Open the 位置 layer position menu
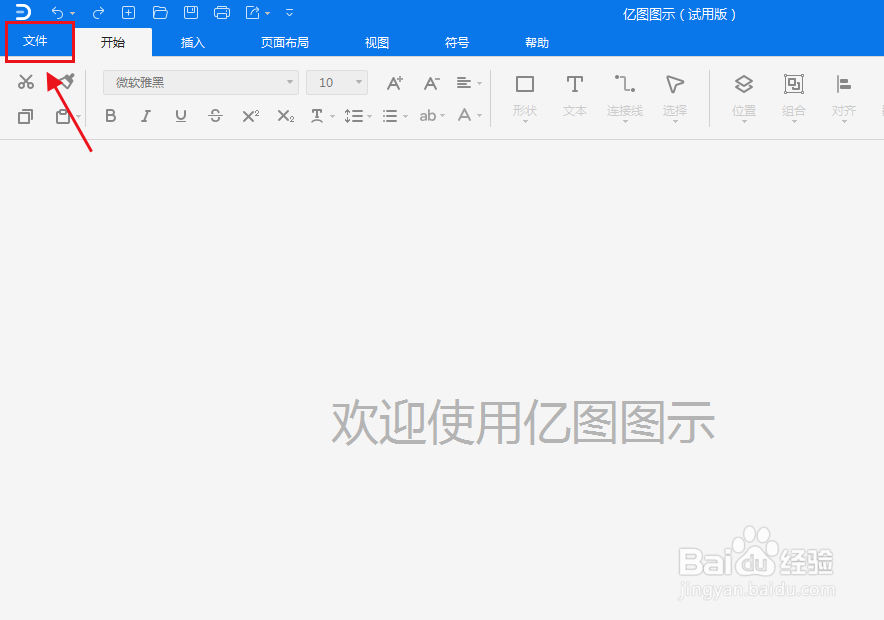The image size is (884, 620). coord(744,99)
